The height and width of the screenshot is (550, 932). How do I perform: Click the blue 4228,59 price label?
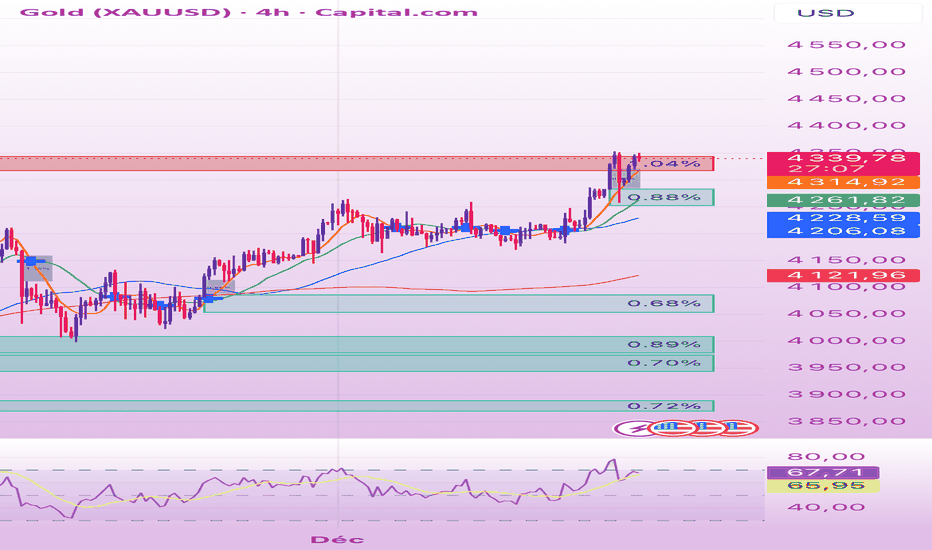coord(843,218)
